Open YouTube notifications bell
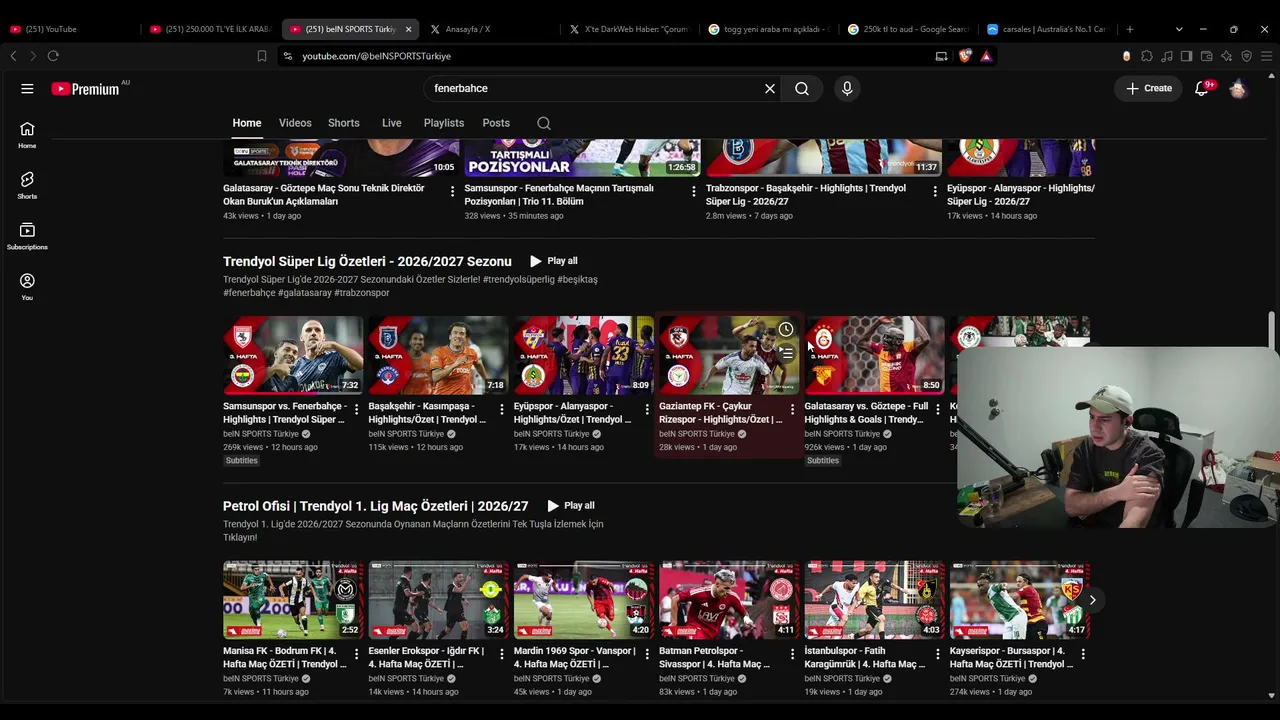This screenshot has height=720, width=1280. pyautogui.click(x=1203, y=88)
